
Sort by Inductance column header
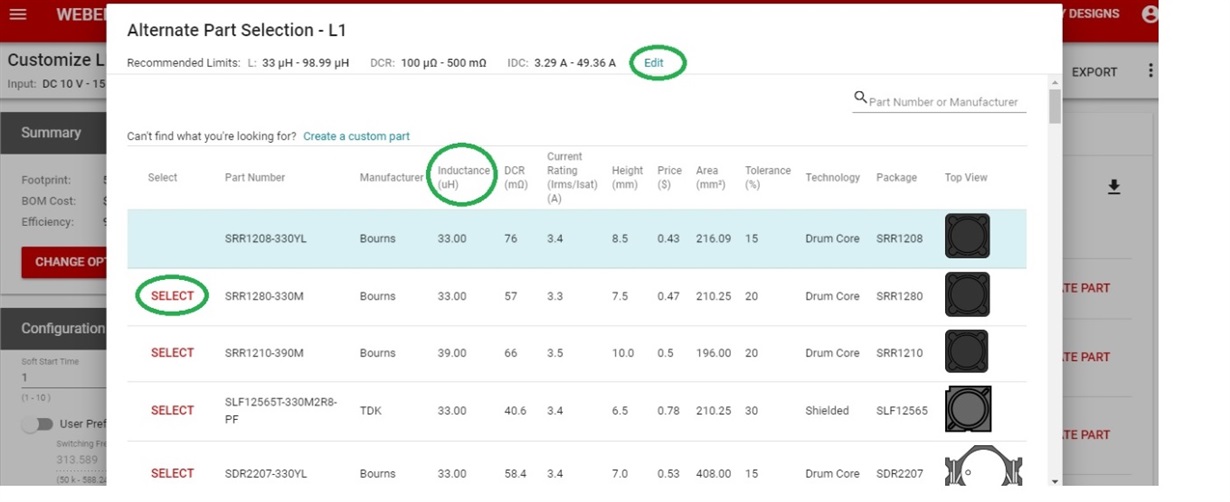(464, 177)
